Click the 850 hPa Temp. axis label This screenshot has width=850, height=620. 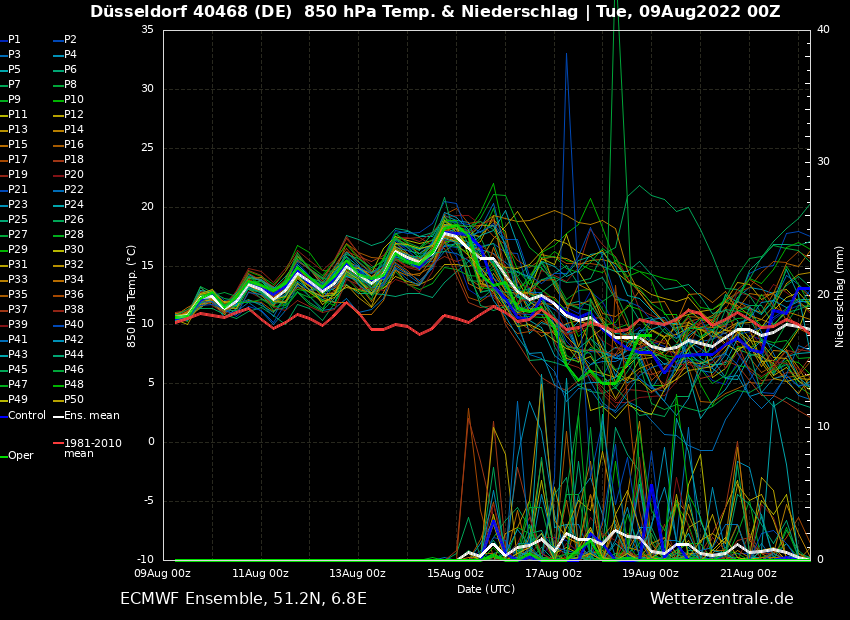[x=132, y=296]
